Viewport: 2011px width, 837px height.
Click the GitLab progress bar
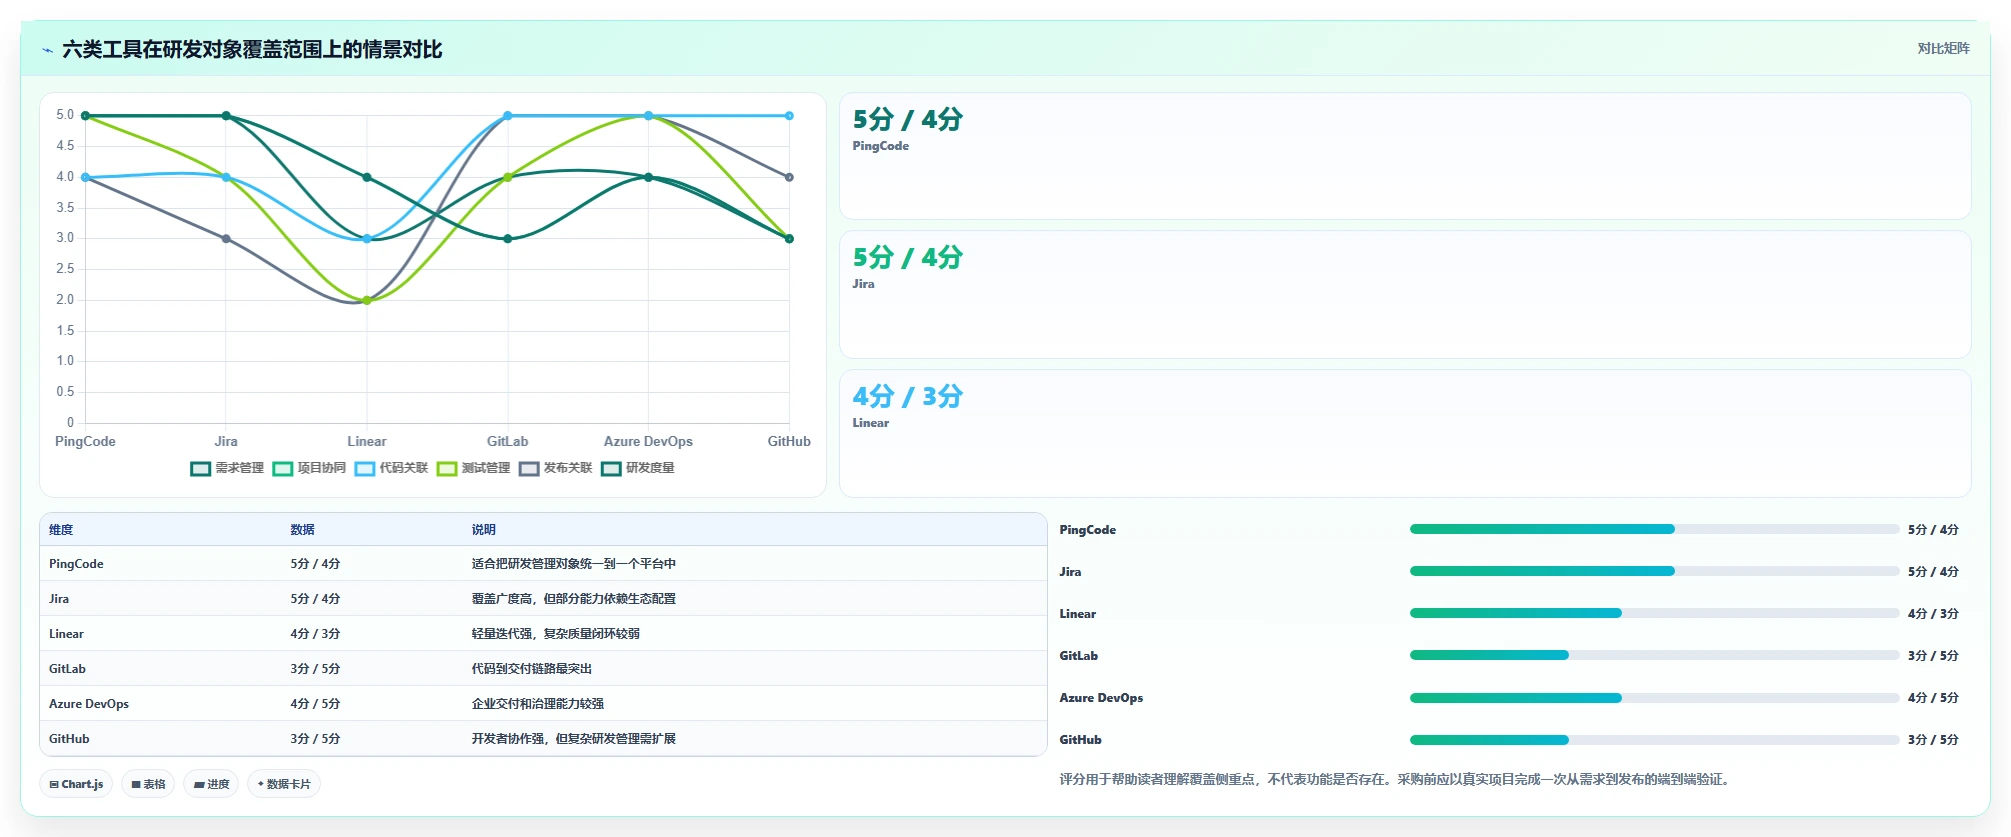(1654, 655)
